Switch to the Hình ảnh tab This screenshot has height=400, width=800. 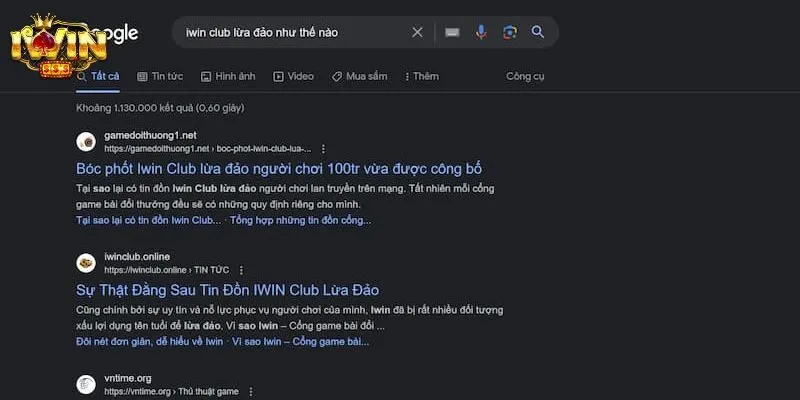(x=228, y=76)
